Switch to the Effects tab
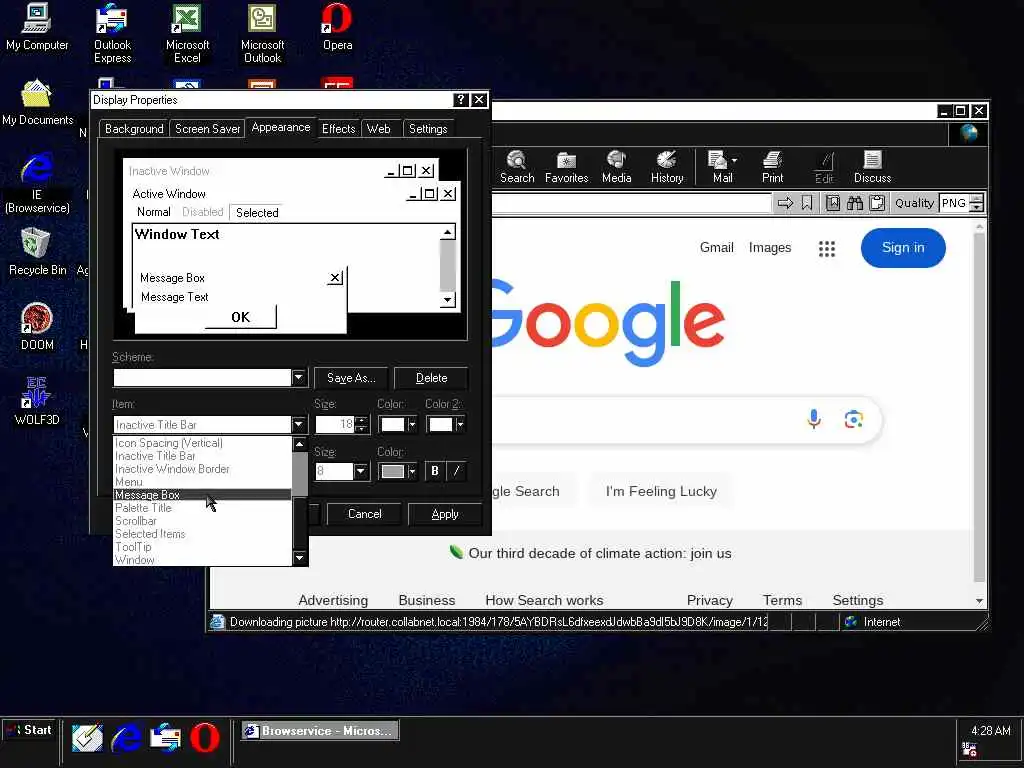 (x=338, y=129)
